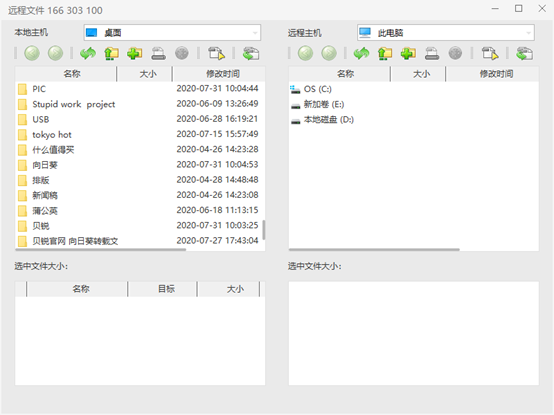Viewport: 554px width, 415px height.
Task: Select the 本地磁盘 (D:) drive name
Action: point(329,119)
